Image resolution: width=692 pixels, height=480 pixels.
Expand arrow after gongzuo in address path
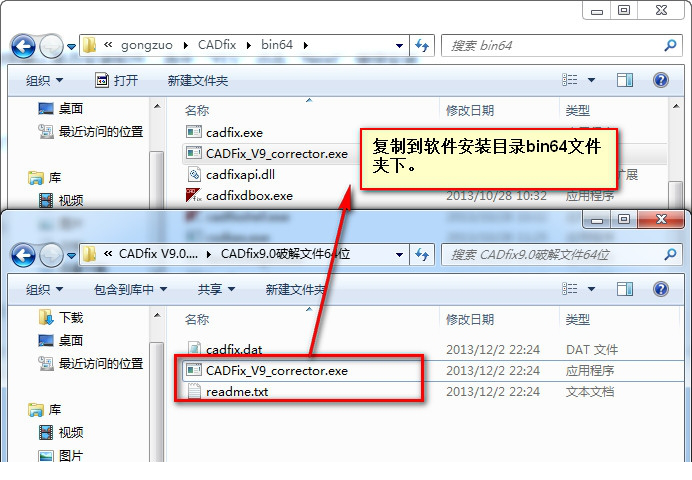tap(185, 45)
